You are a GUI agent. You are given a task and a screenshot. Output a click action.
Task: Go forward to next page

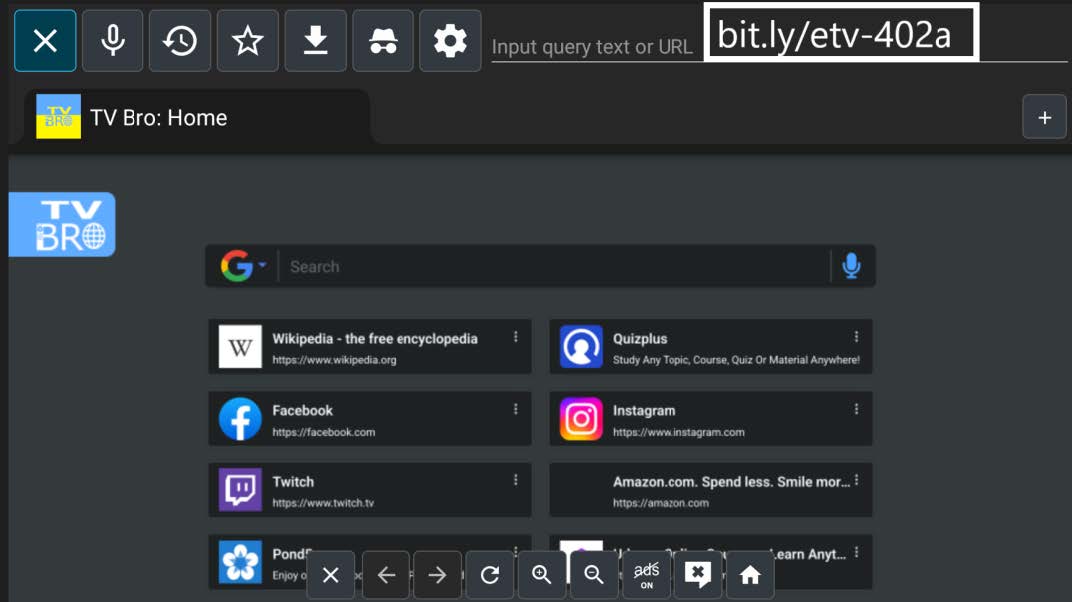tap(438, 575)
